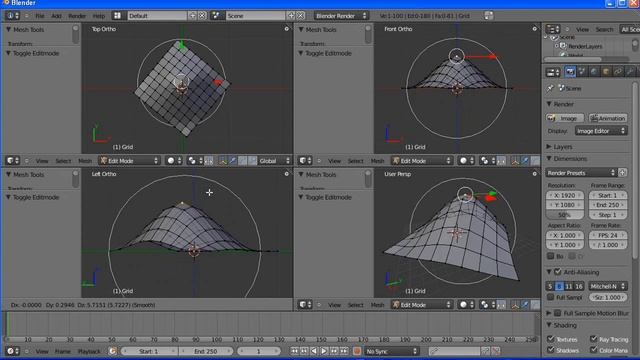Open the File menu
640x360 pixels.
(x=40, y=16)
